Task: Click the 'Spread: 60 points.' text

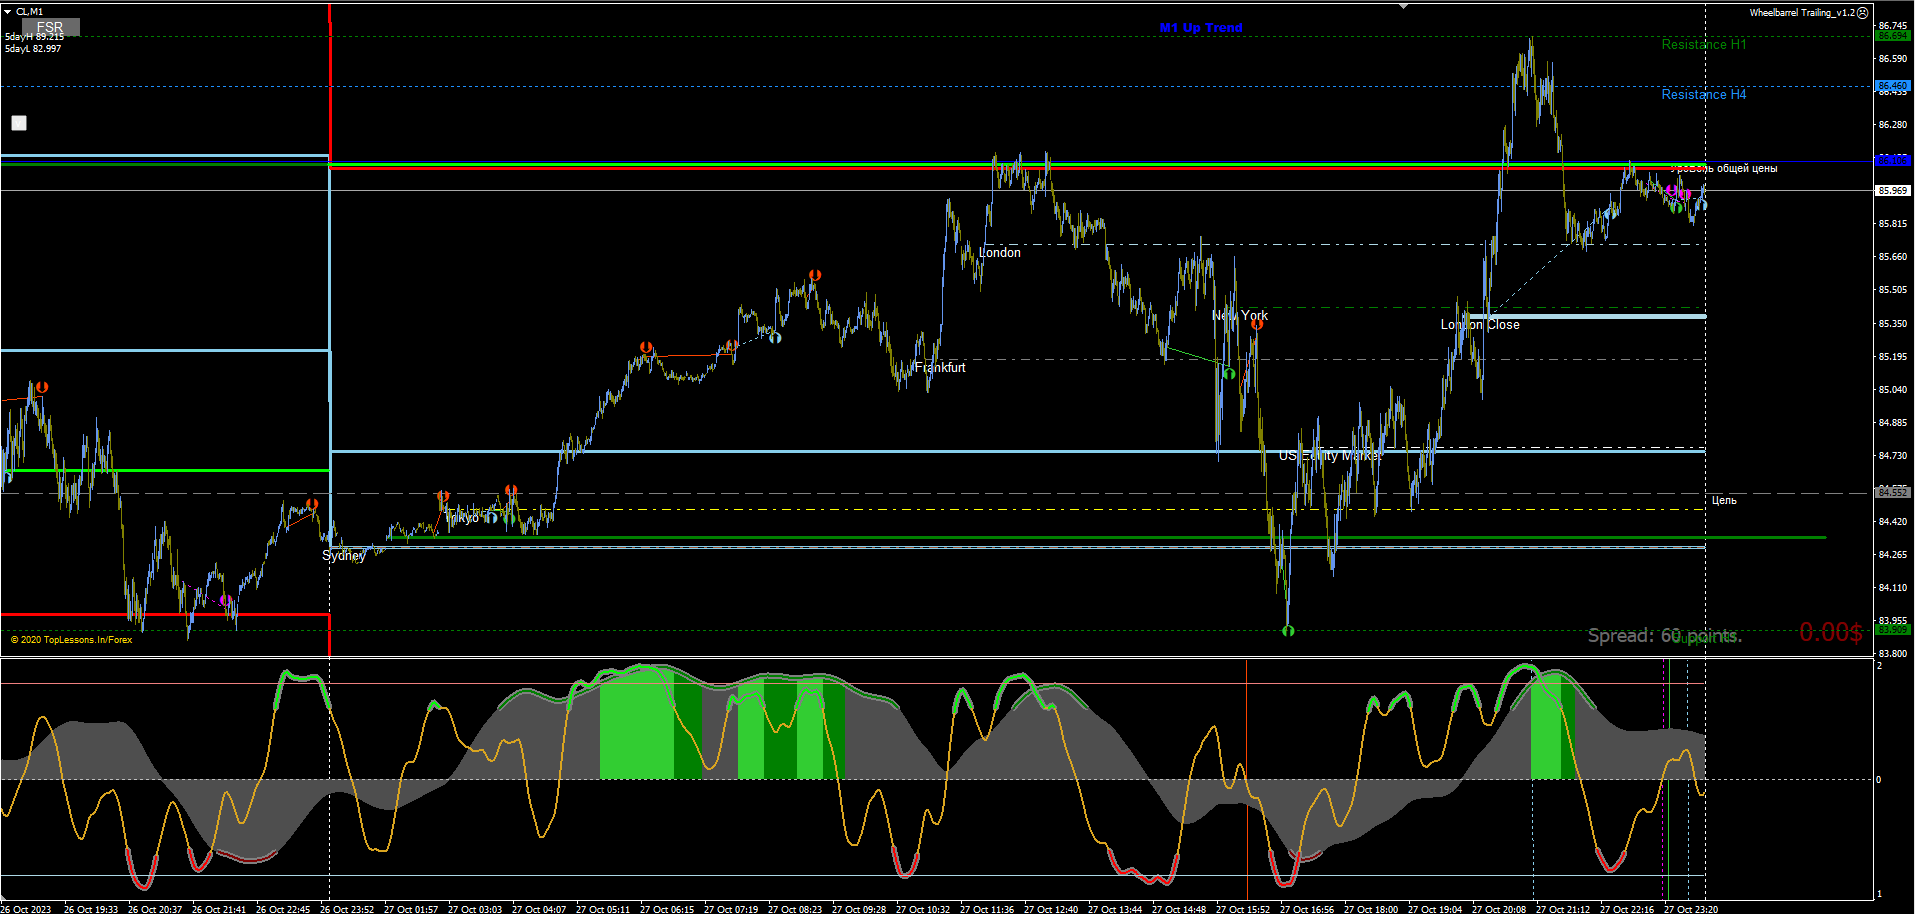Action: click(1665, 635)
